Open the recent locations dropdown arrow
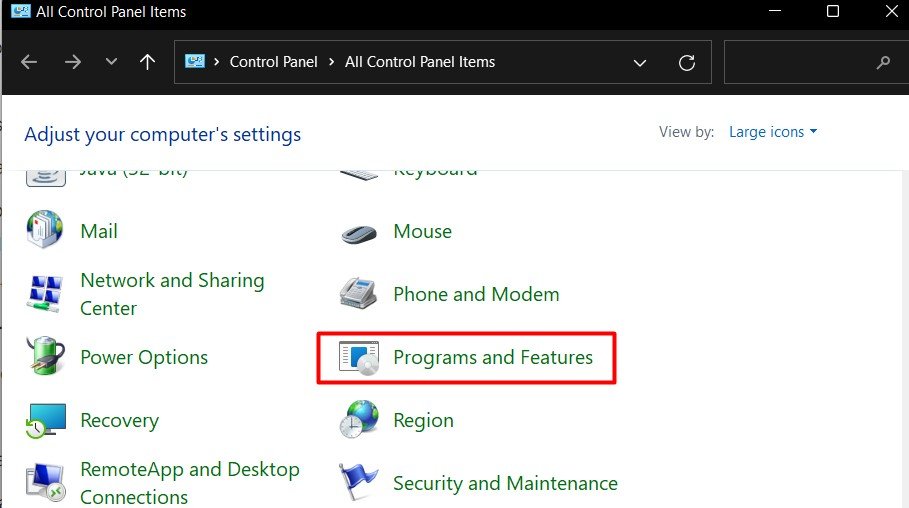 pyautogui.click(x=111, y=61)
